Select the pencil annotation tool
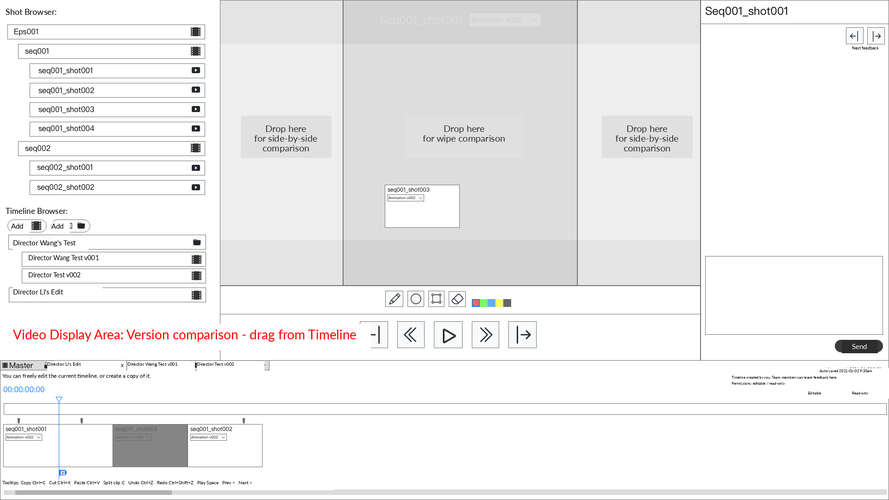This screenshot has height=500, width=889. coord(394,299)
